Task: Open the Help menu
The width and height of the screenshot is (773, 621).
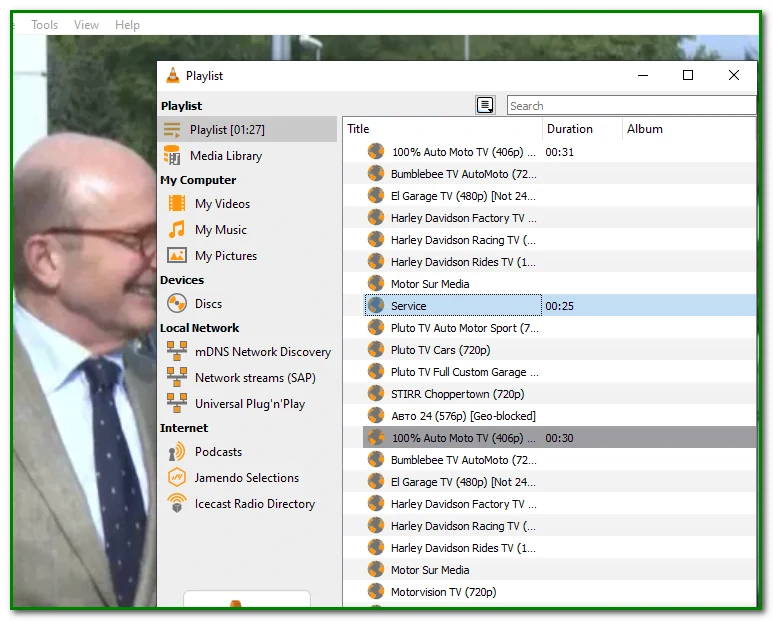Action: point(127,25)
